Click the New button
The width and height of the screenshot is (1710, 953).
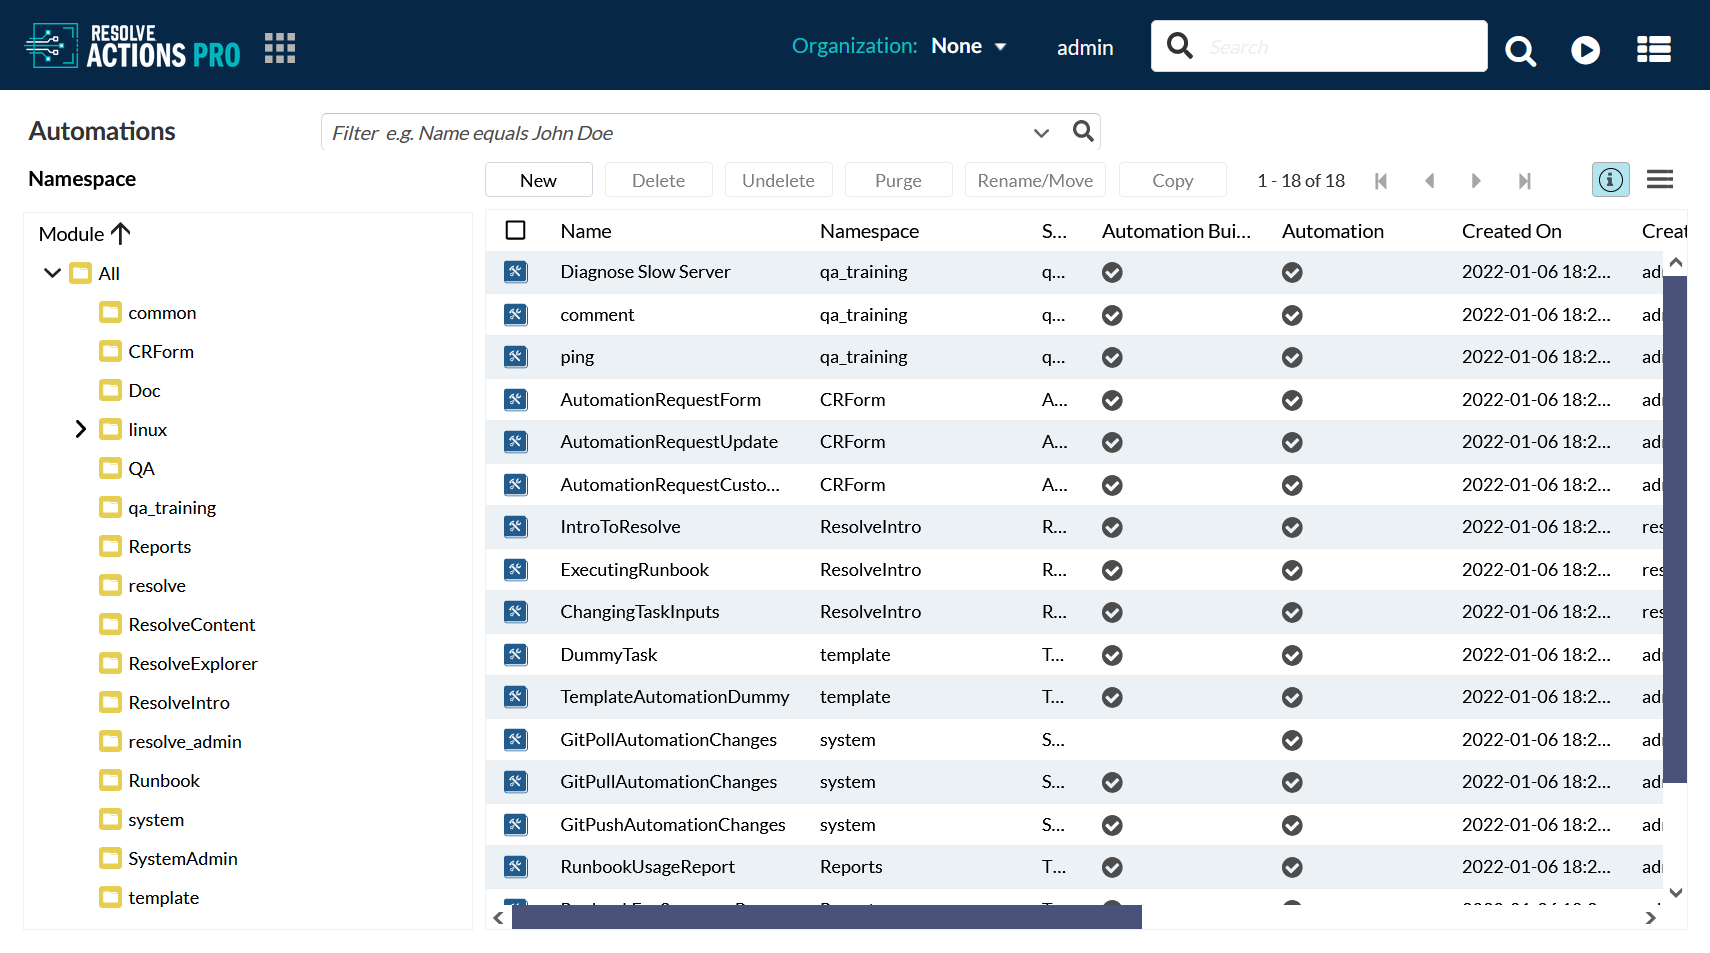pos(538,180)
